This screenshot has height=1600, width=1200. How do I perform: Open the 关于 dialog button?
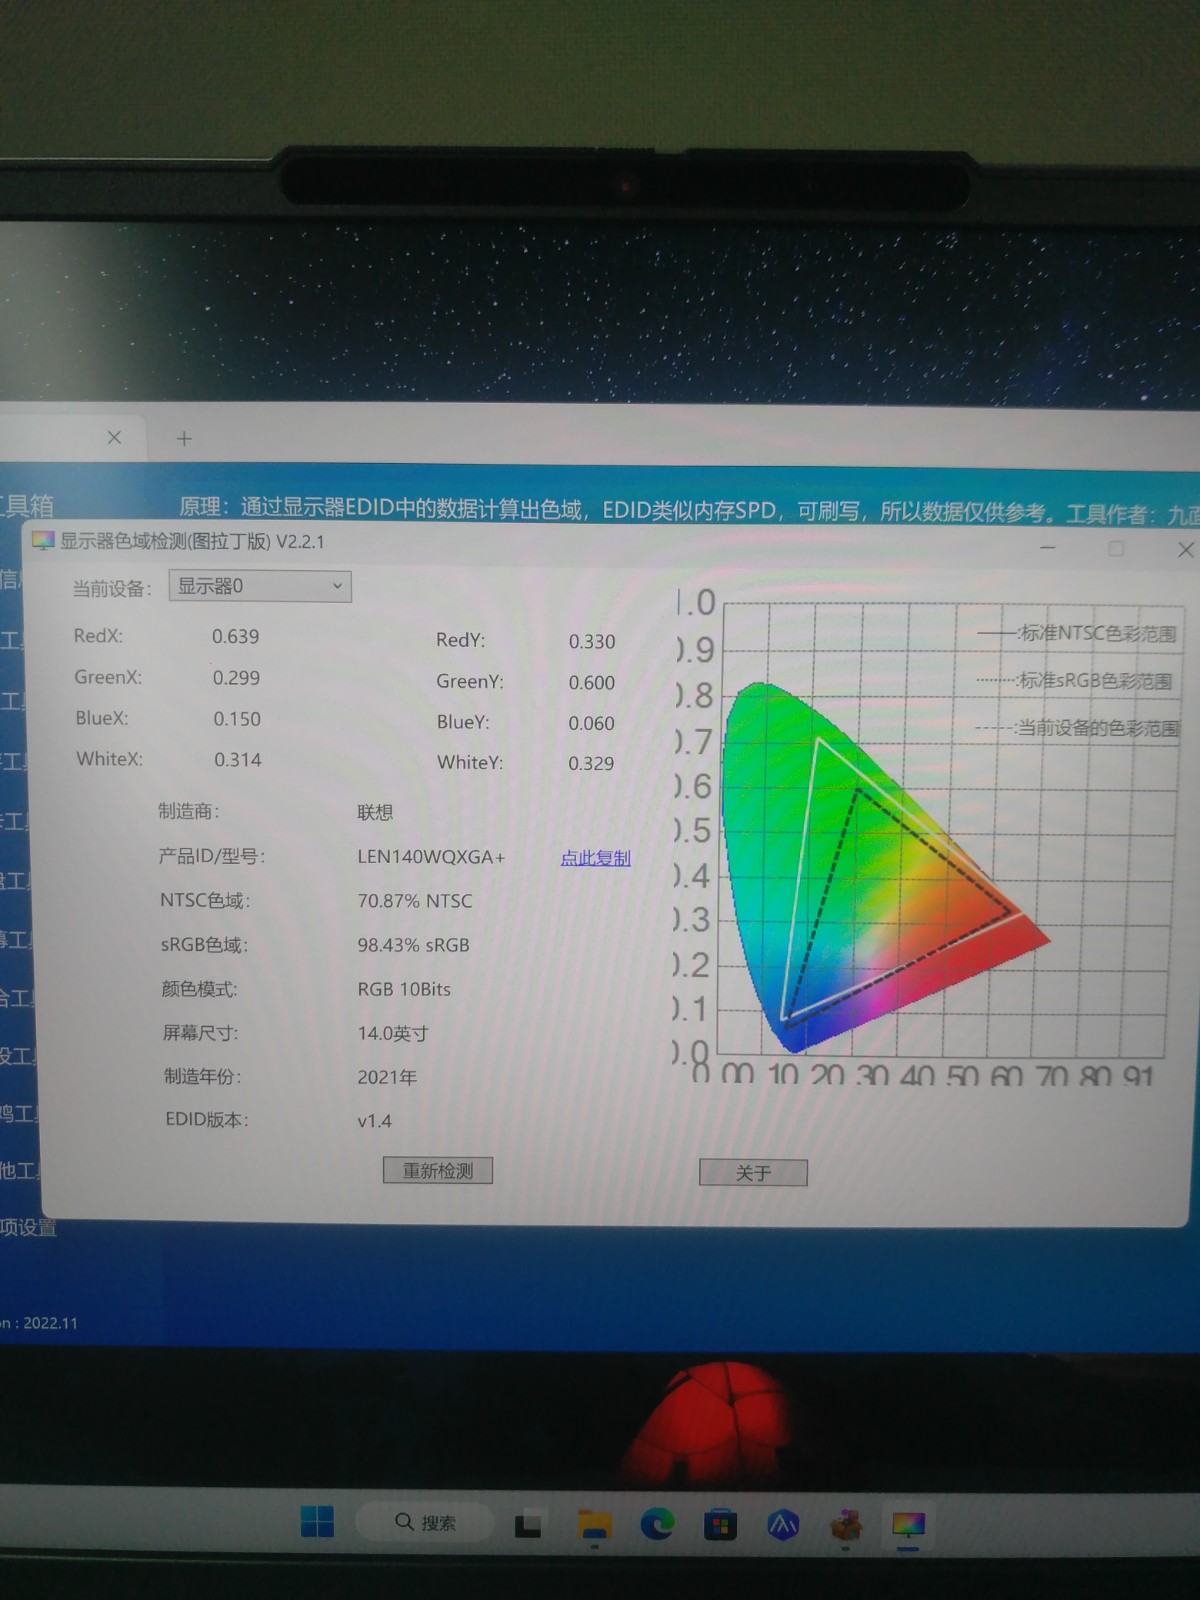[x=753, y=1172]
